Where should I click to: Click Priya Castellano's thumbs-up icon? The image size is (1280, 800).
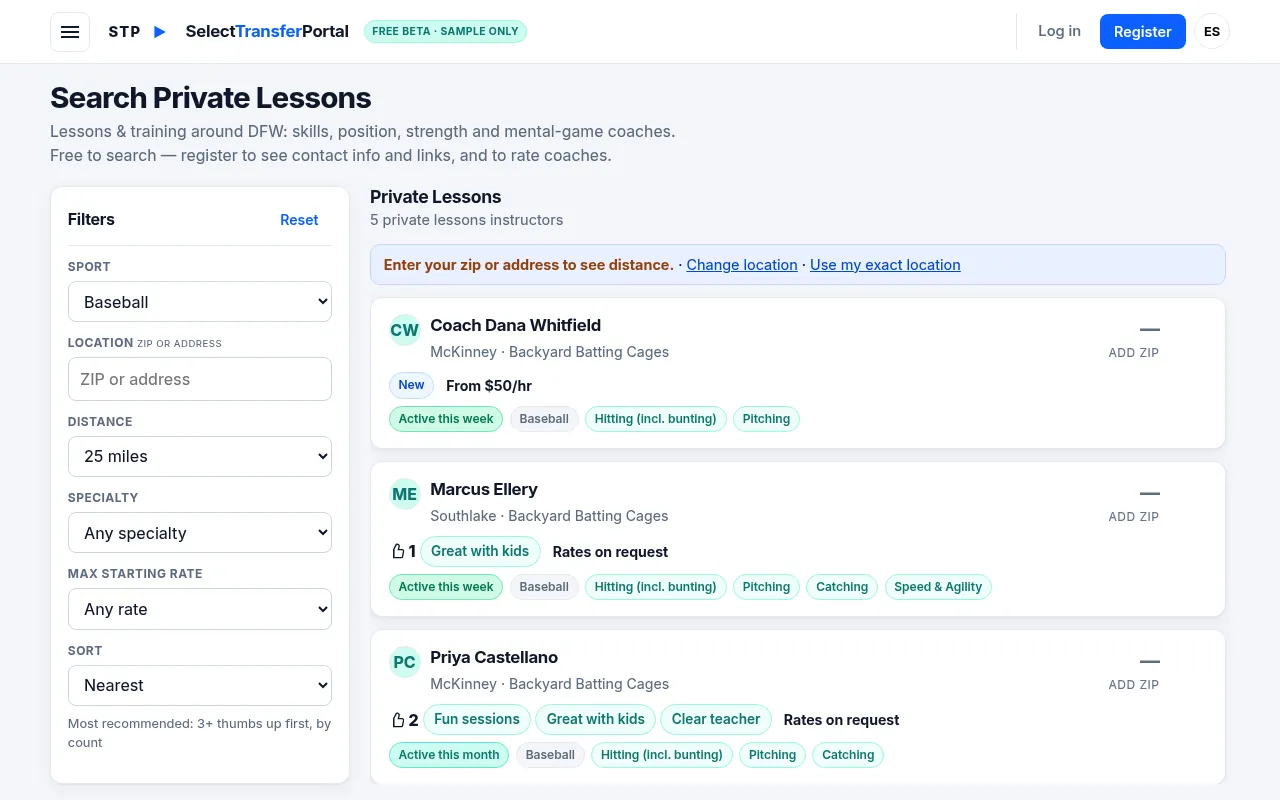397,720
